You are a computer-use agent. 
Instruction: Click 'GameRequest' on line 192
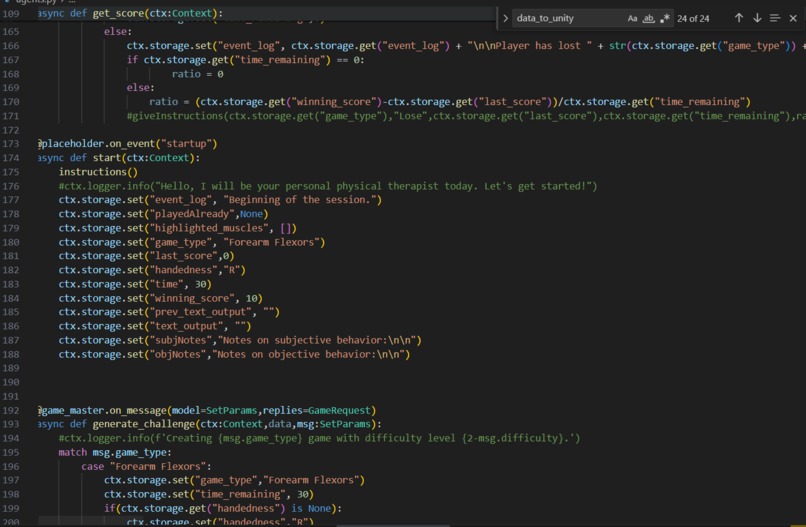point(340,410)
